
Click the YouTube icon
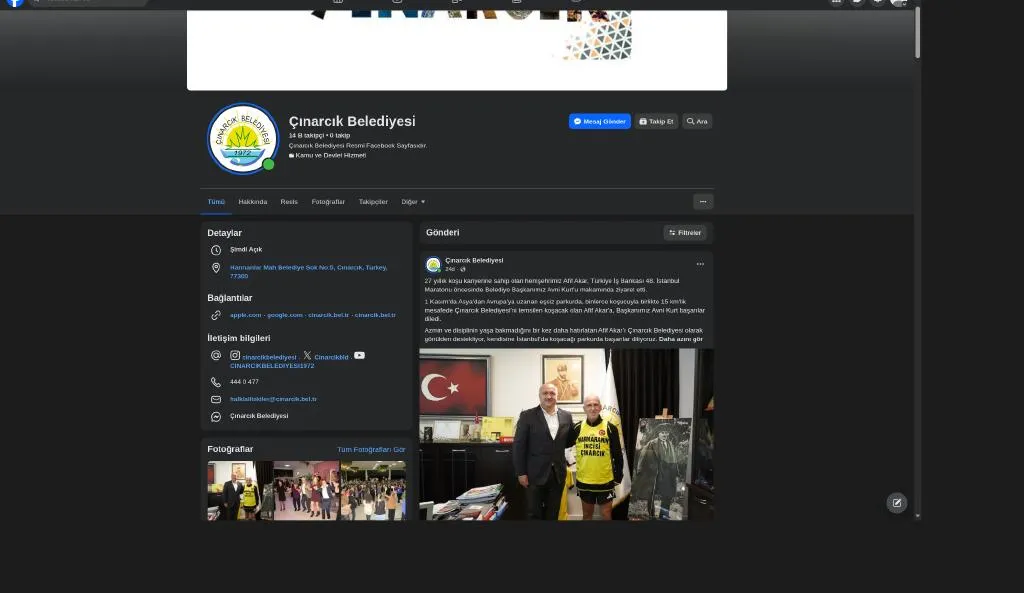coord(359,355)
